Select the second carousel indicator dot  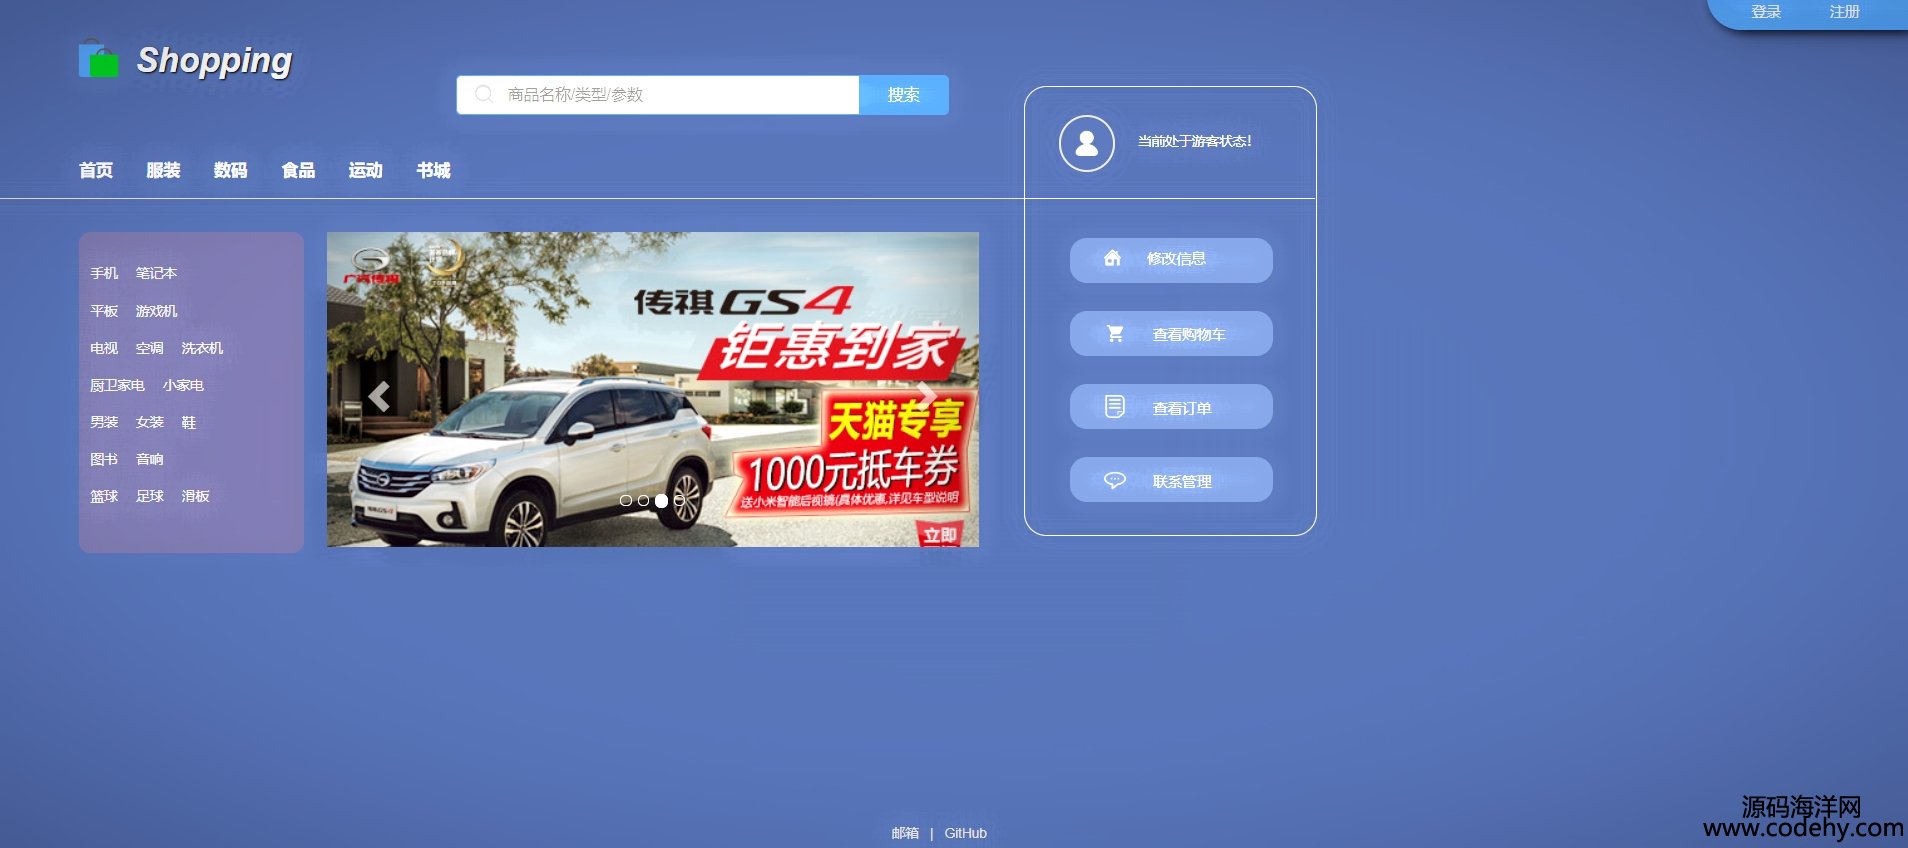[x=644, y=500]
